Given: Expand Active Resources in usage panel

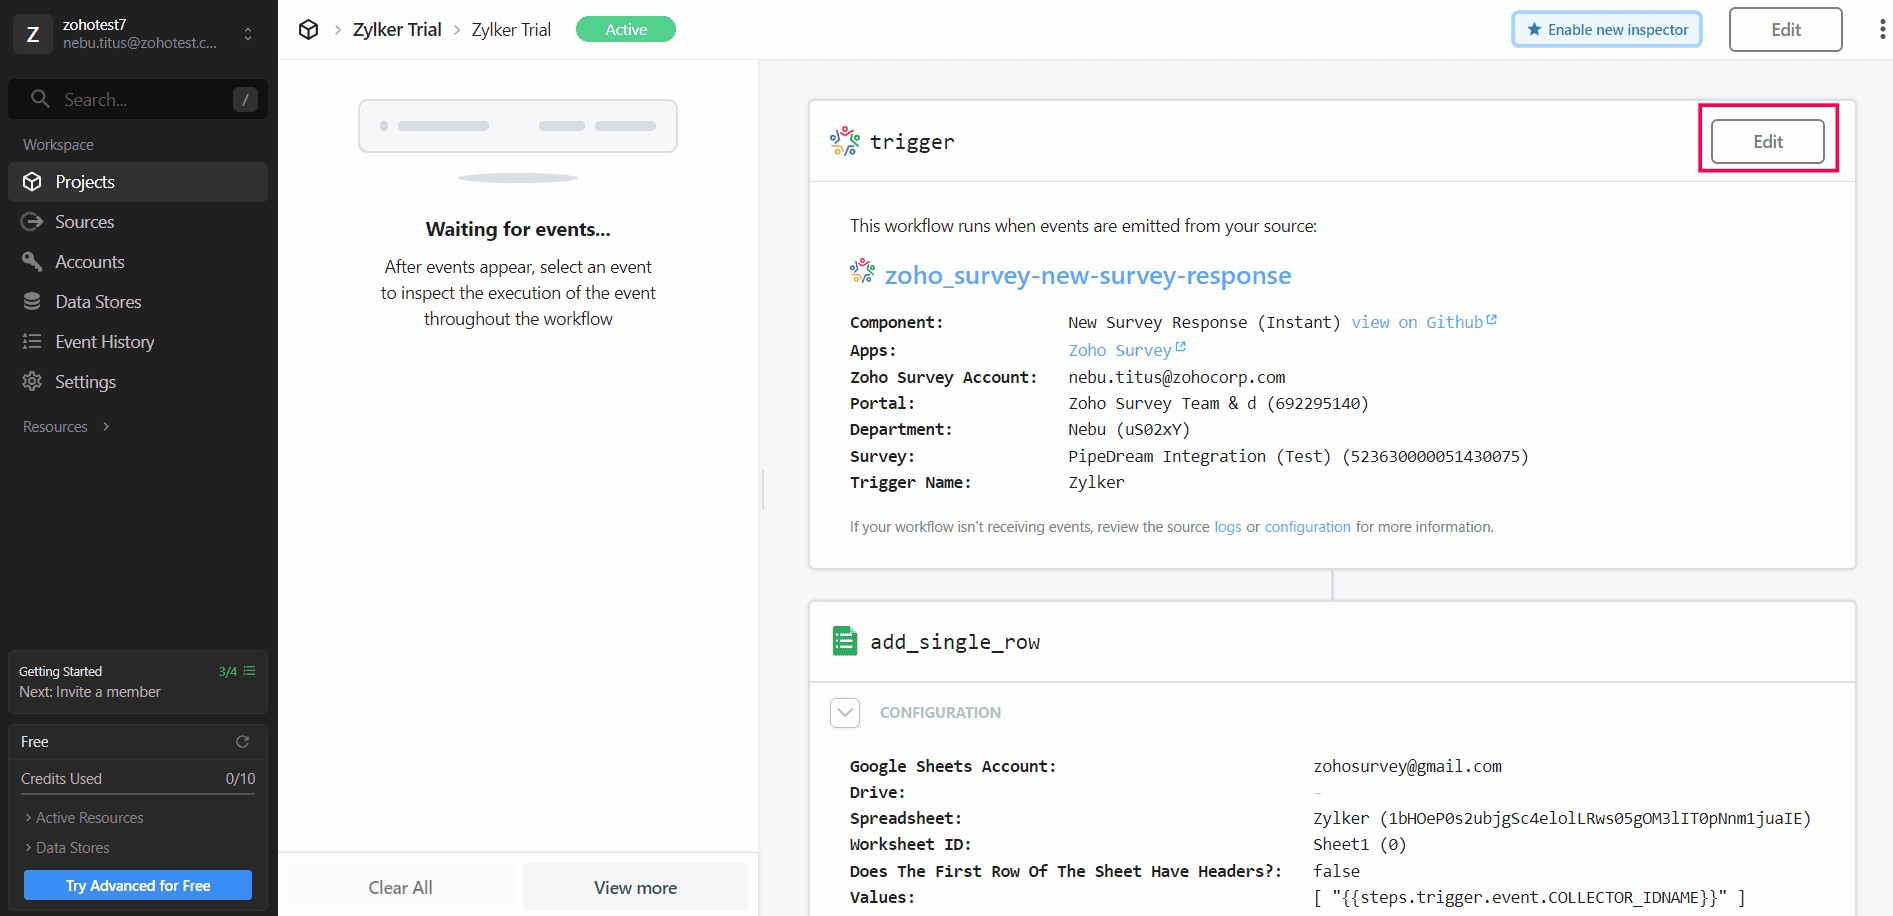Looking at the screenshot, I should 84,818.
